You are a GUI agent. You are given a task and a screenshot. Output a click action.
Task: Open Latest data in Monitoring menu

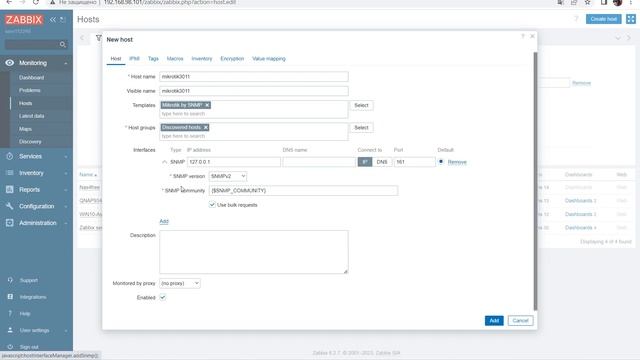point(31,116)
